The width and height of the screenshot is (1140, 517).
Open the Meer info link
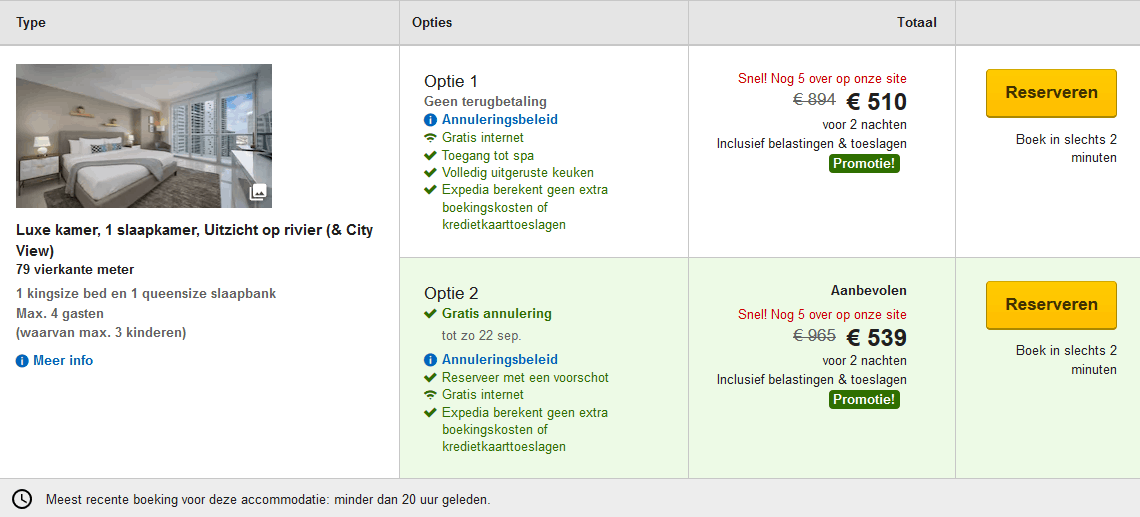tap(63, 361)
